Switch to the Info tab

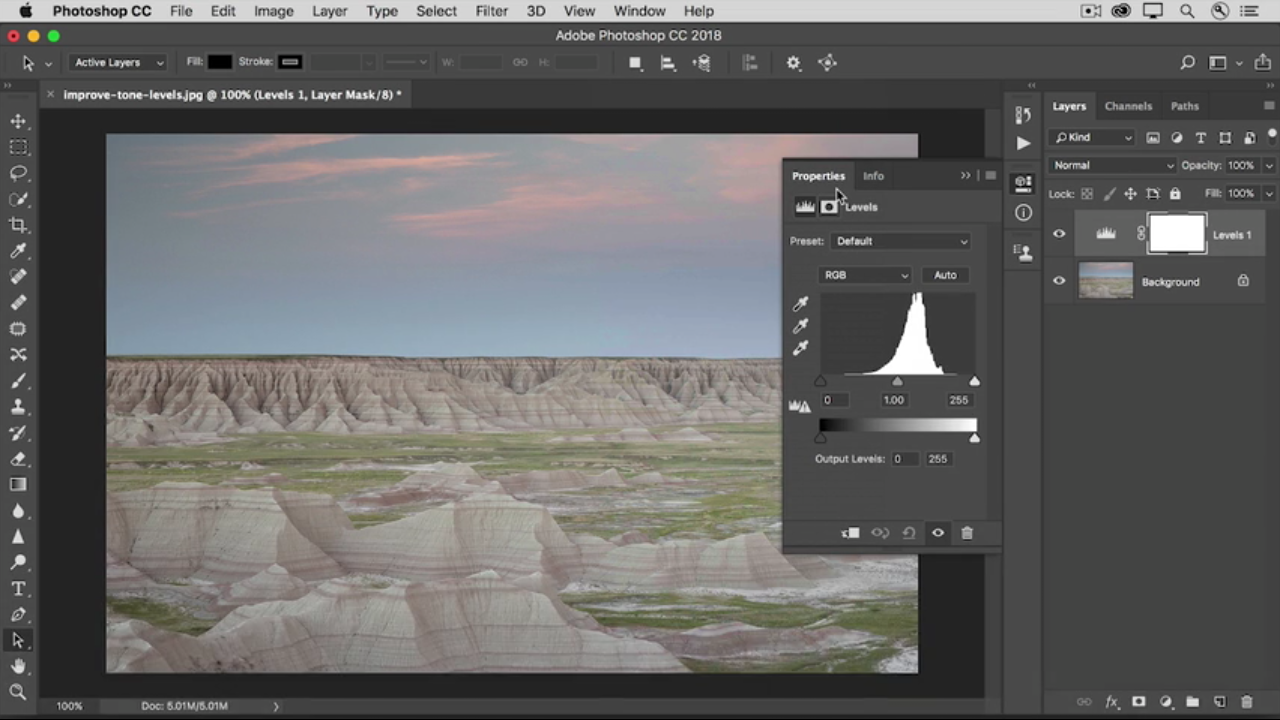[873, 176]
